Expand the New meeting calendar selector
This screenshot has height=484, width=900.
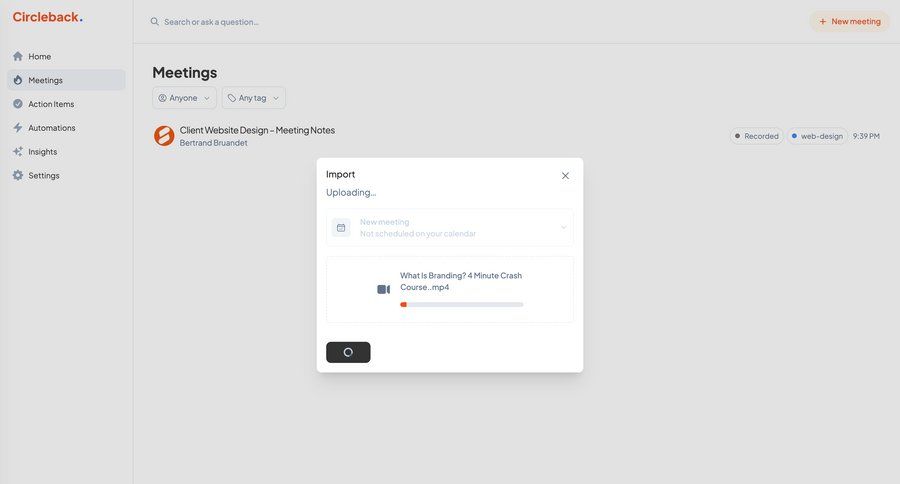pos(563,228)
